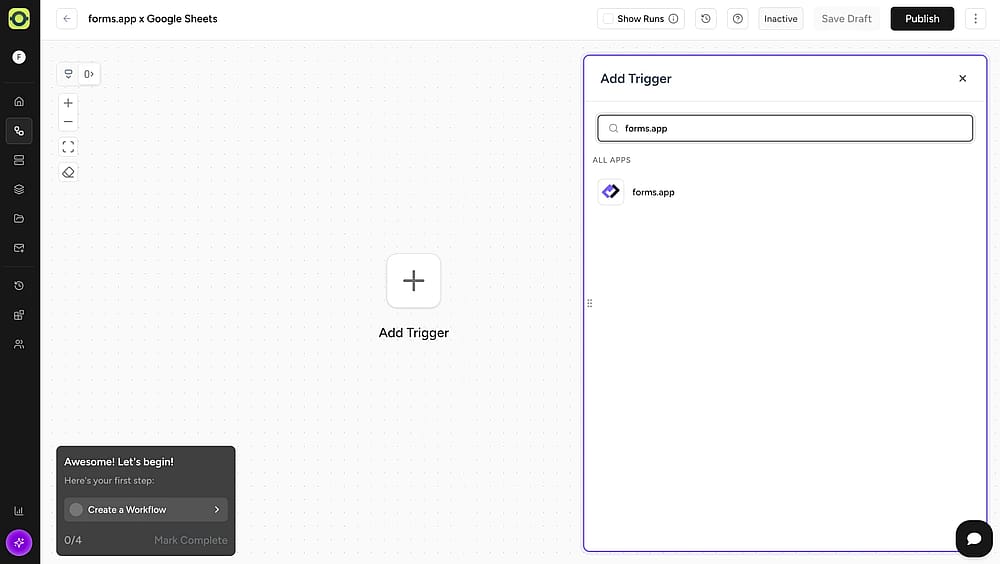Open the layers stack icon in the sidebar
The height and width of the screenshot is (564, 1000).
(19, 189)
